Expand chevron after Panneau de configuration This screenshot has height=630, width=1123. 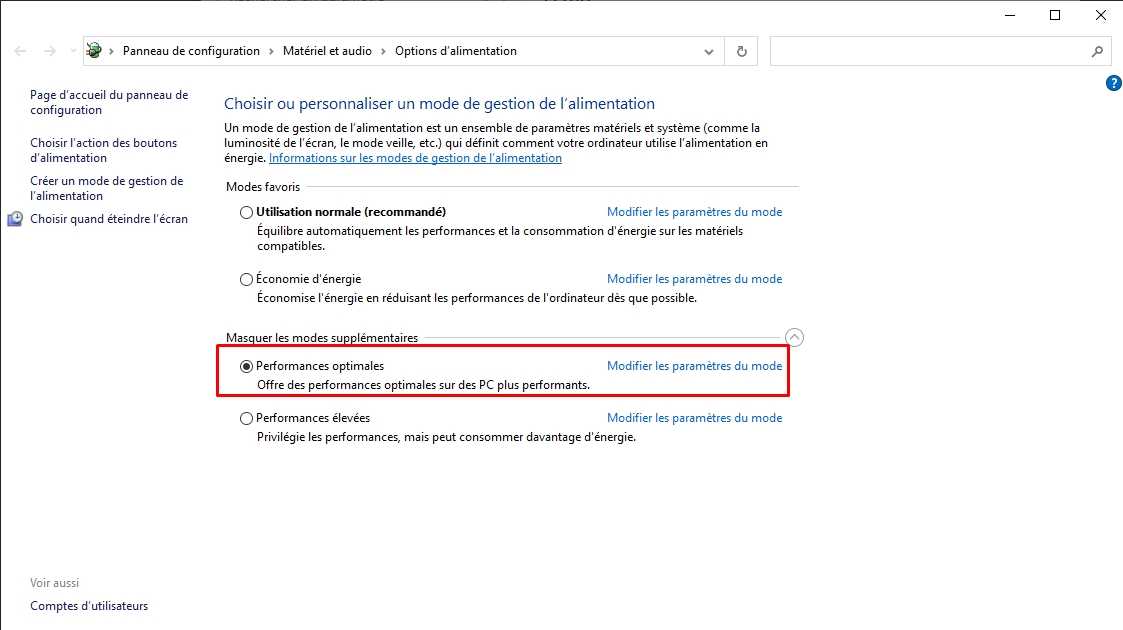(271, 52)
